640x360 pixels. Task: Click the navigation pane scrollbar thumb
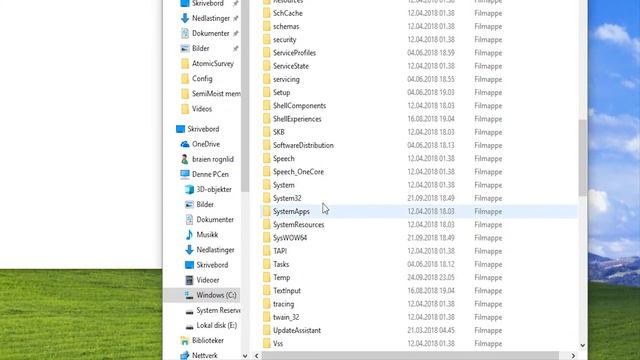(x=245, y=96)
